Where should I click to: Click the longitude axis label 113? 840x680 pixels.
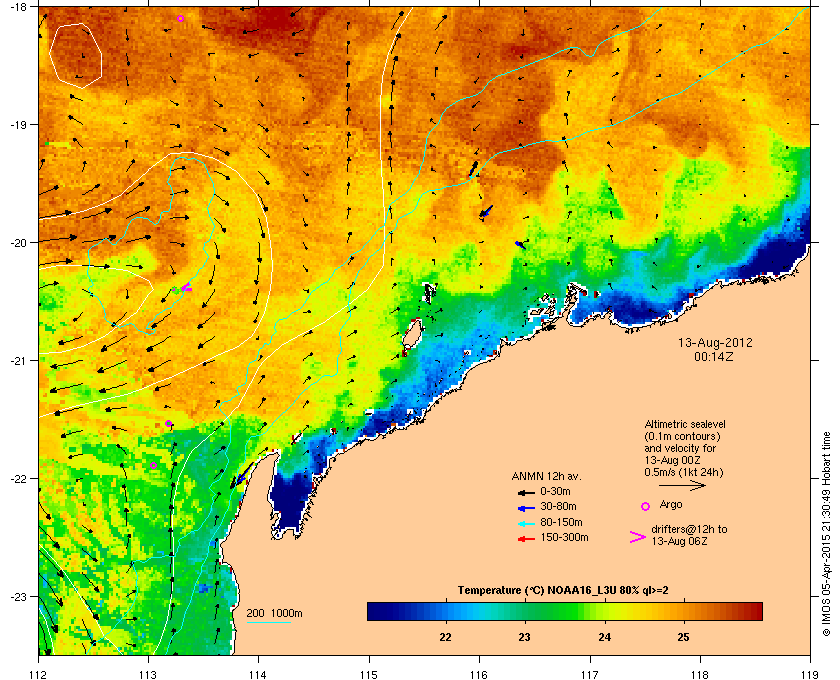click(148, 674)
